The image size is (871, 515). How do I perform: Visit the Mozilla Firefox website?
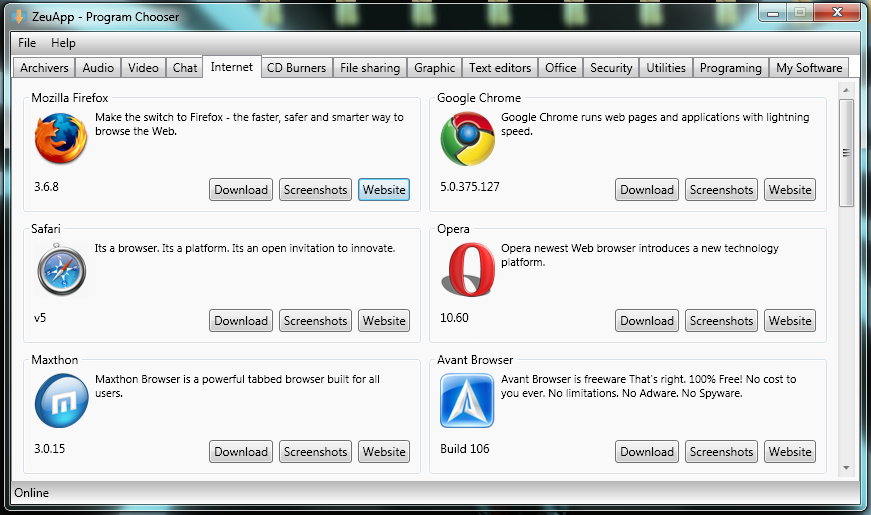coord(384,189)
